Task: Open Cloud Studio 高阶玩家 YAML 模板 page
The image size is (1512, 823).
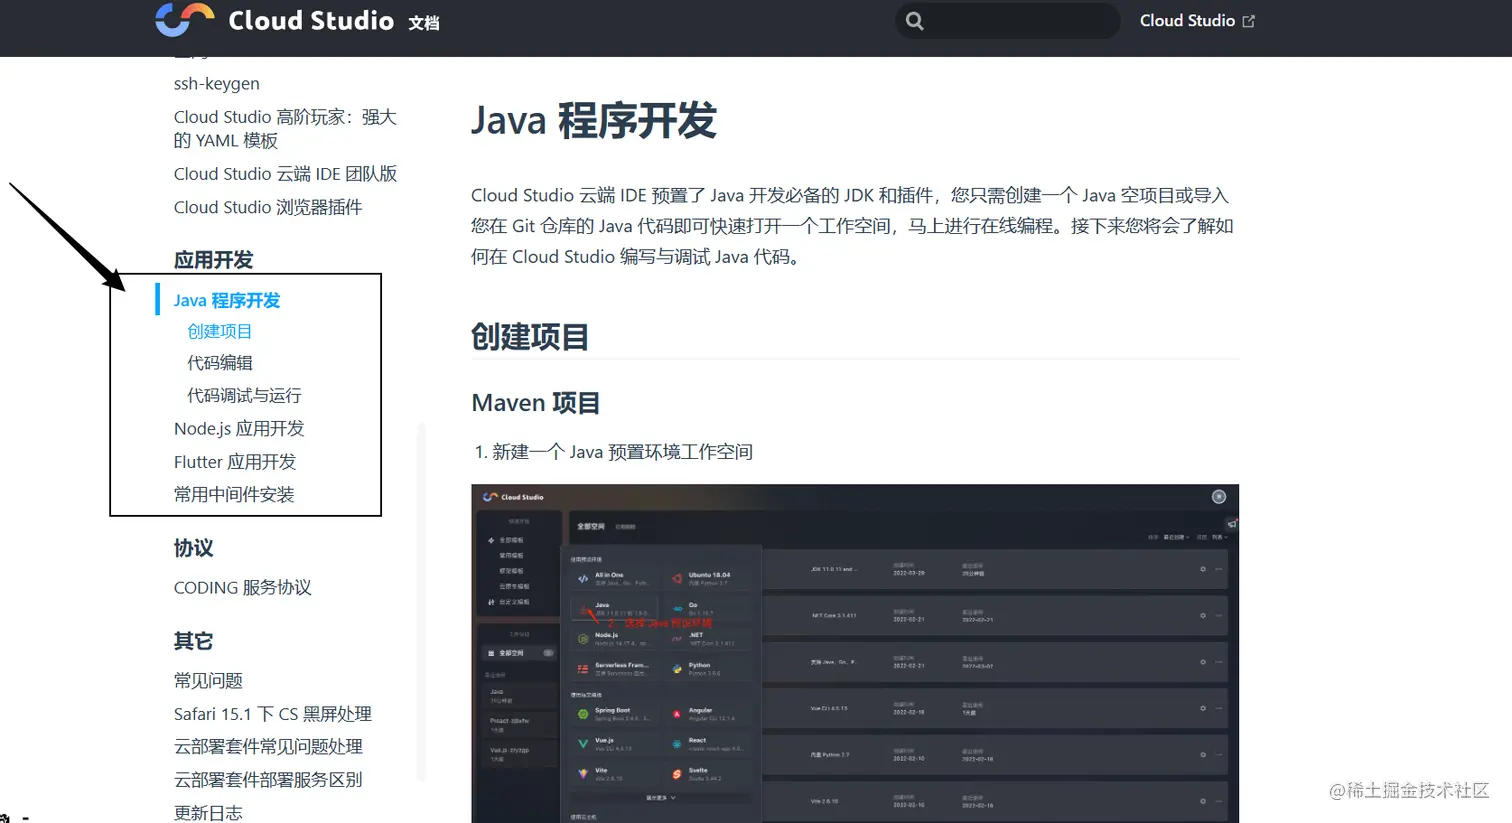Action: click(x=285, y=129)
